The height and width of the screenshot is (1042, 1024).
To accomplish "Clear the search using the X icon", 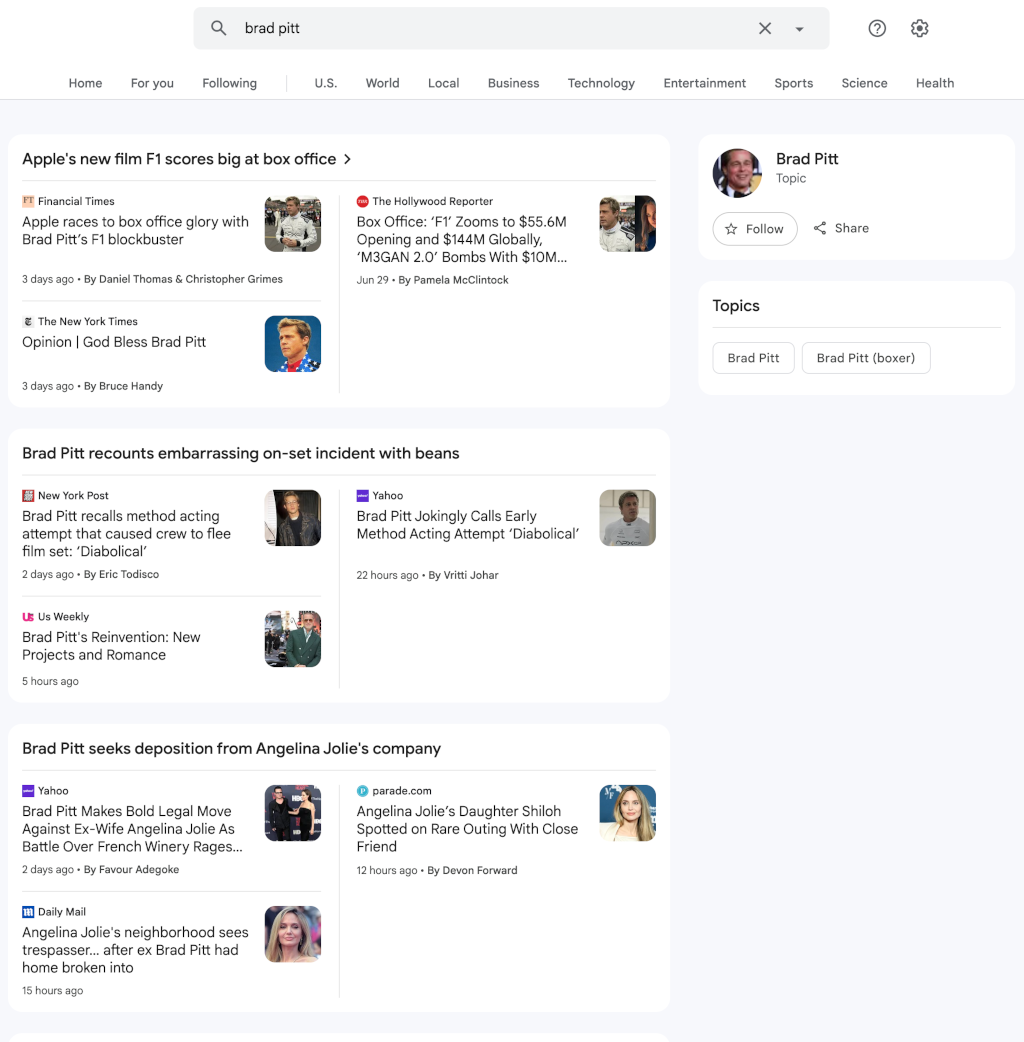I will pos(765,28).
